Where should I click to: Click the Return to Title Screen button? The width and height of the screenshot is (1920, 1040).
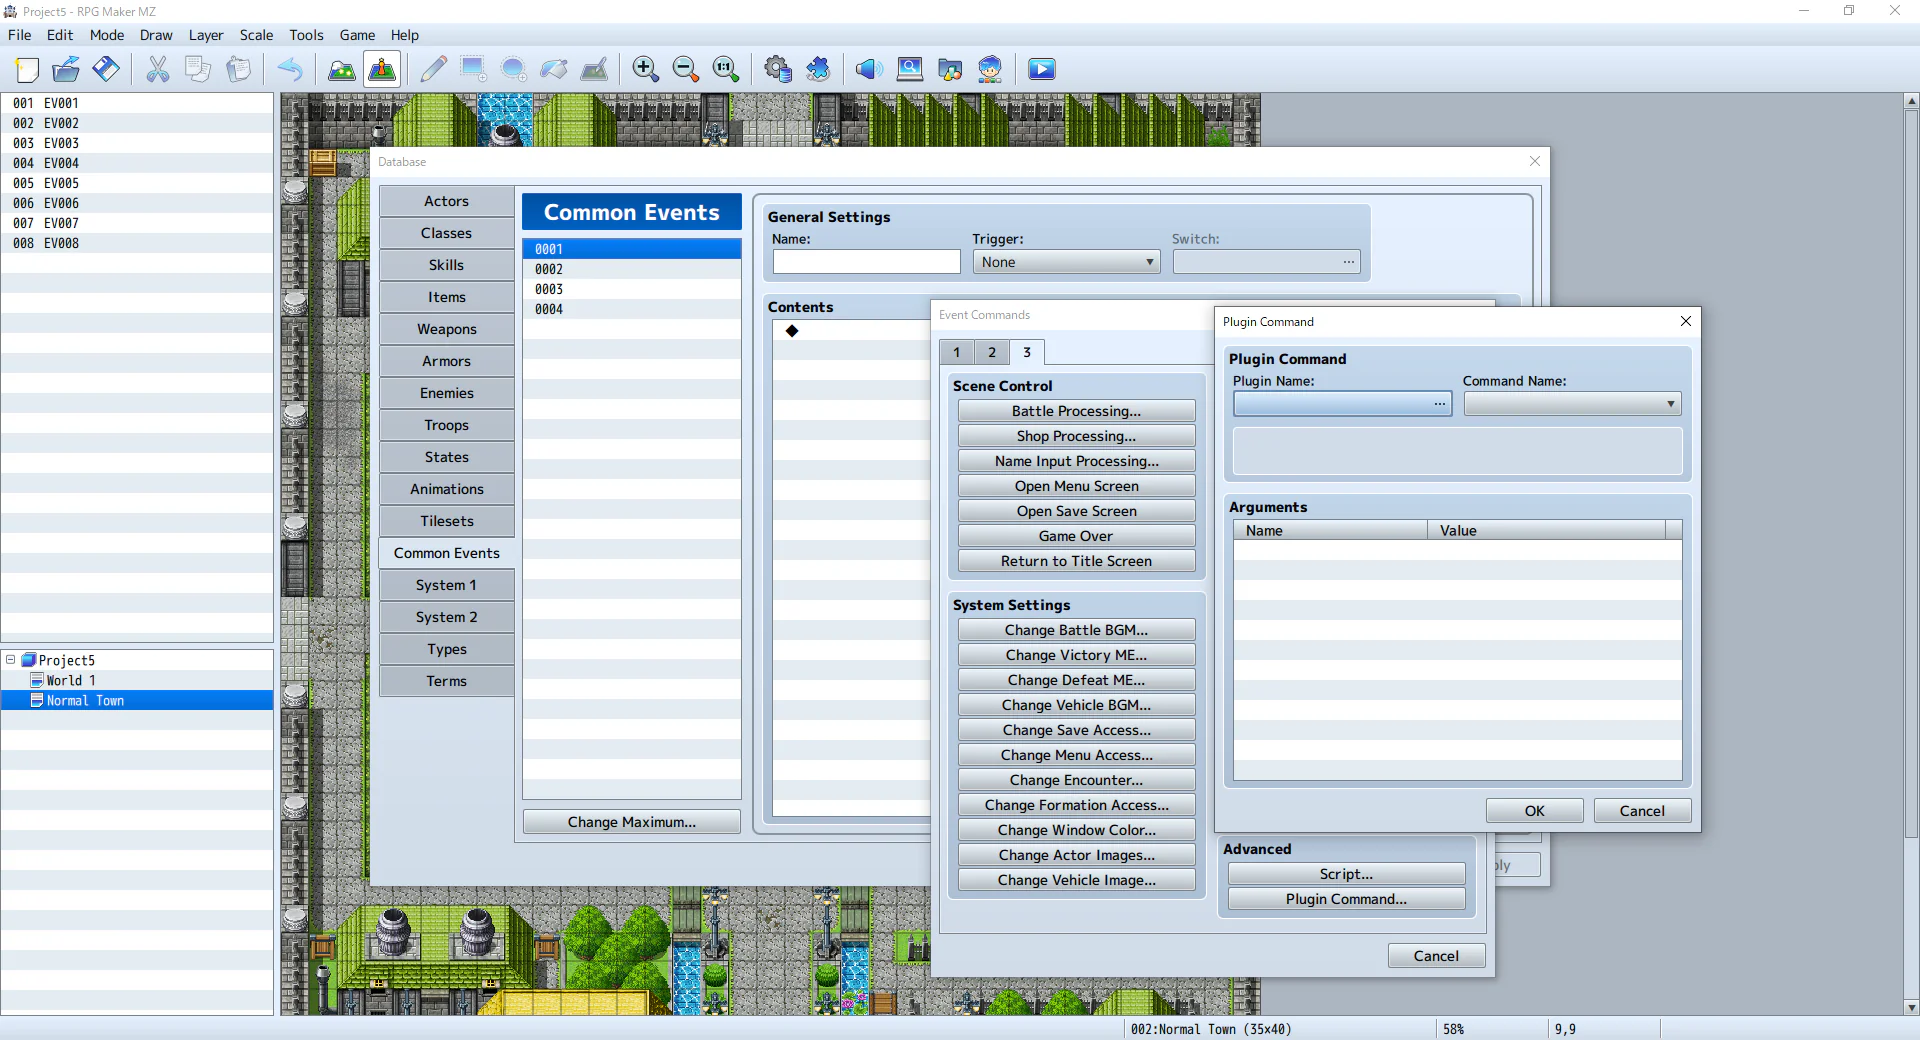pyautogui.click(x=1076, y=561)
